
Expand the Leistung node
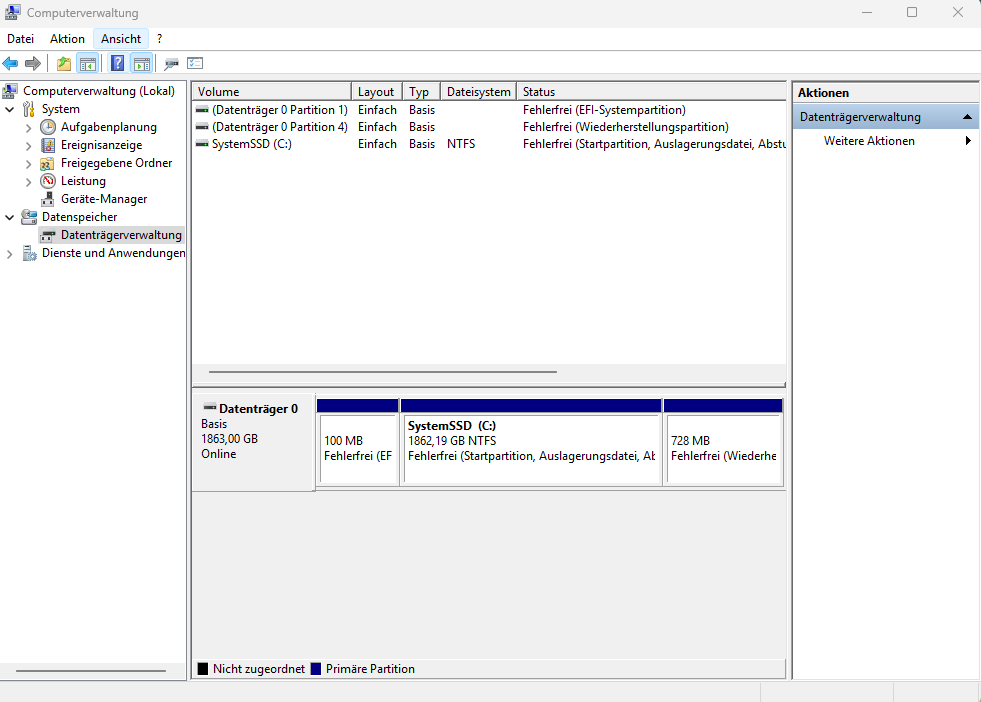pos(28,182)
